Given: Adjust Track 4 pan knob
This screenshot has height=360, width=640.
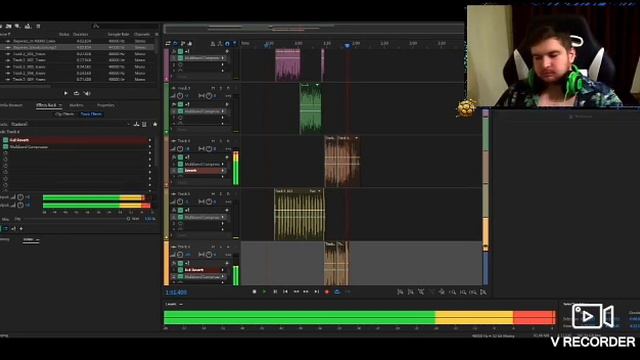Looking at the screenshot, I should (x=209, y=149).
